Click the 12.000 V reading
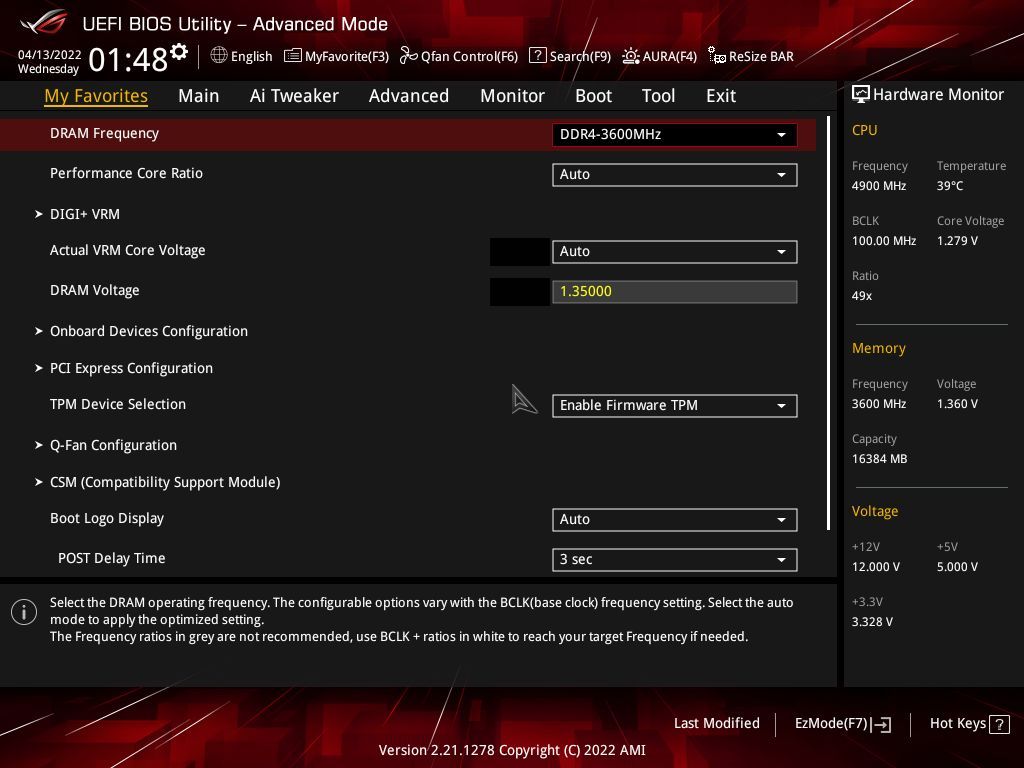Viewport: 1024px width, 768px height. pyautogui.click(x=876, y=567)
